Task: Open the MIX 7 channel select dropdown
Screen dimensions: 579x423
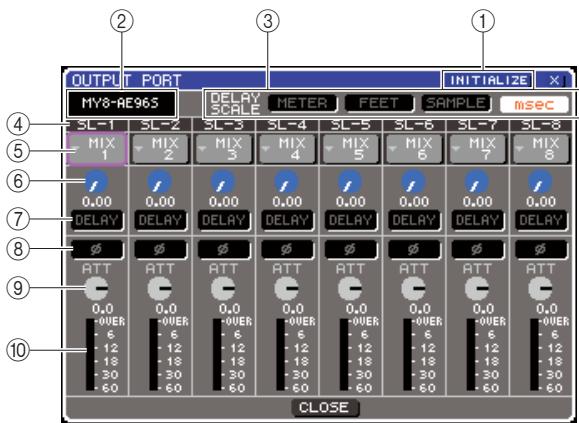Action: (478, 149)
